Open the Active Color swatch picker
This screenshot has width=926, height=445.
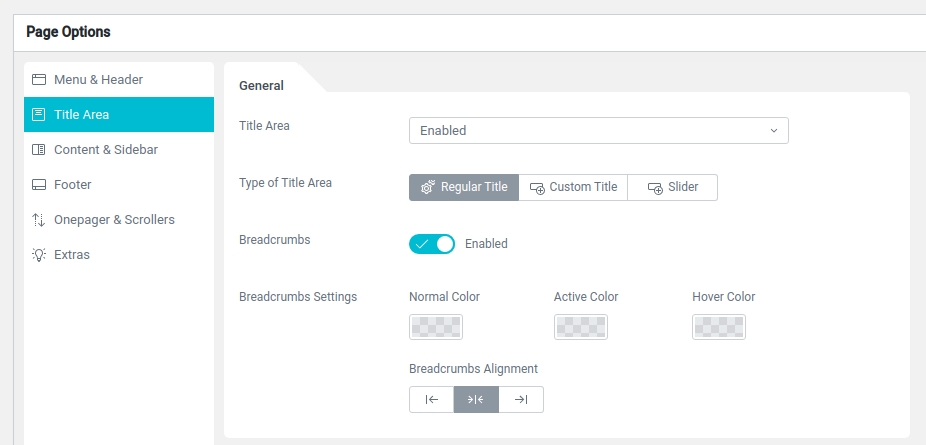(581, 327)
